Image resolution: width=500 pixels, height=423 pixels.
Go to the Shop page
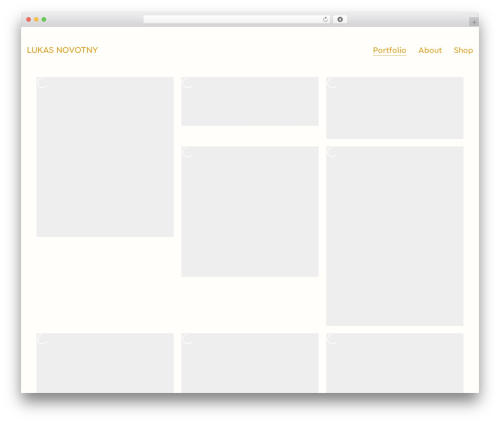point(463,50)
